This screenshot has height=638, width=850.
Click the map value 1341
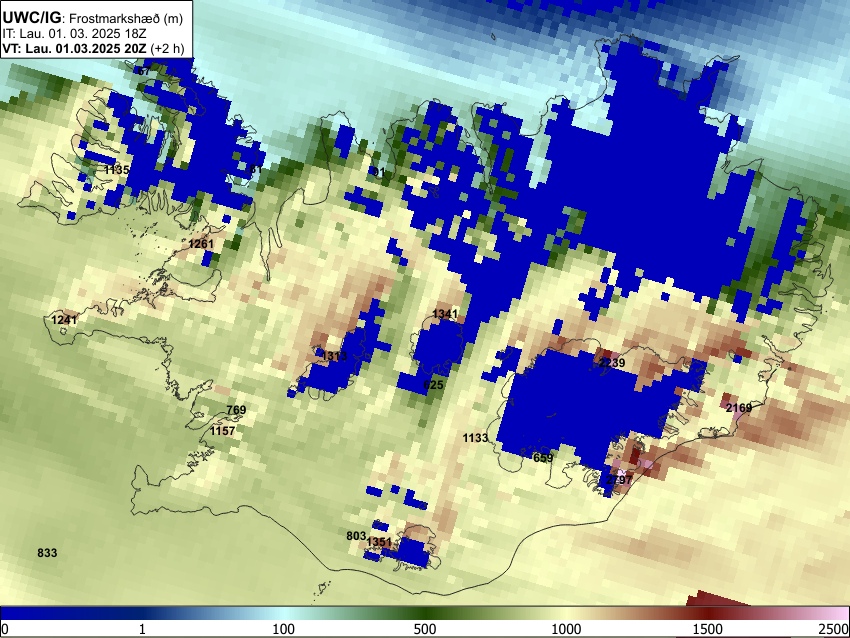445,314
